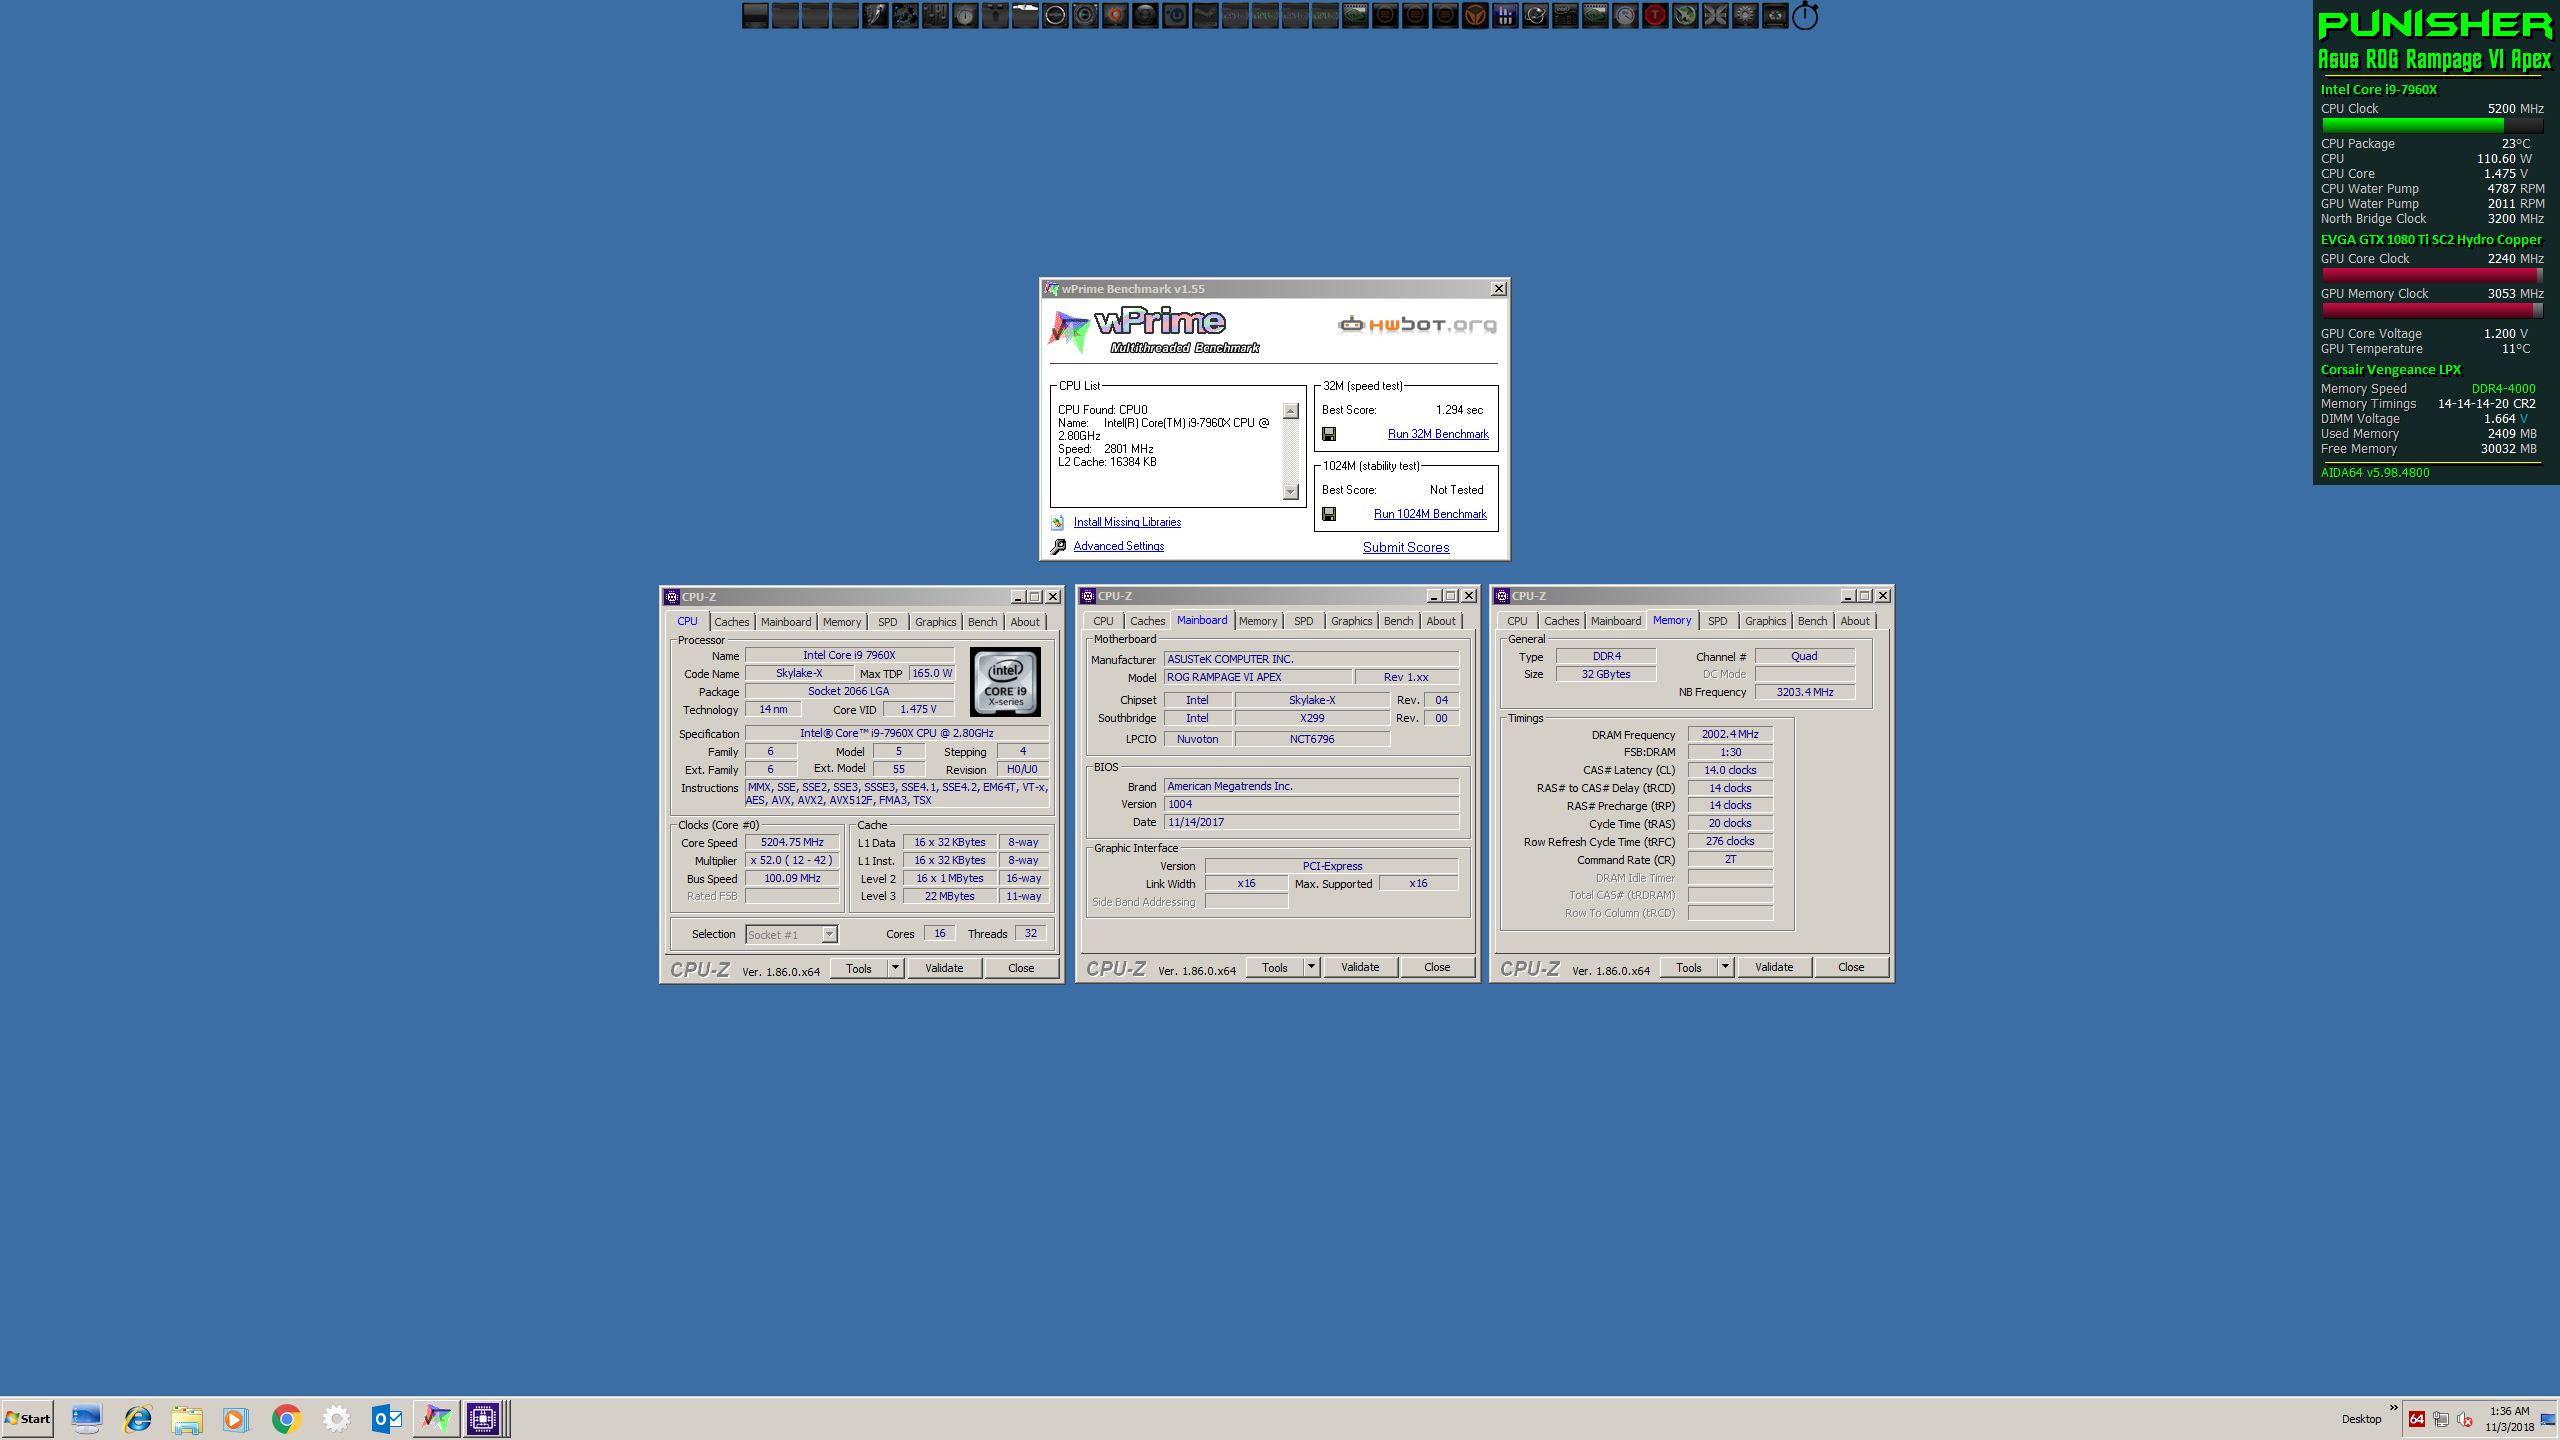Click the wrench icon beside Advanced Settings
Image resolution: width=2560 pixels, height=1440 pixels.
(x=1058, y=547)
